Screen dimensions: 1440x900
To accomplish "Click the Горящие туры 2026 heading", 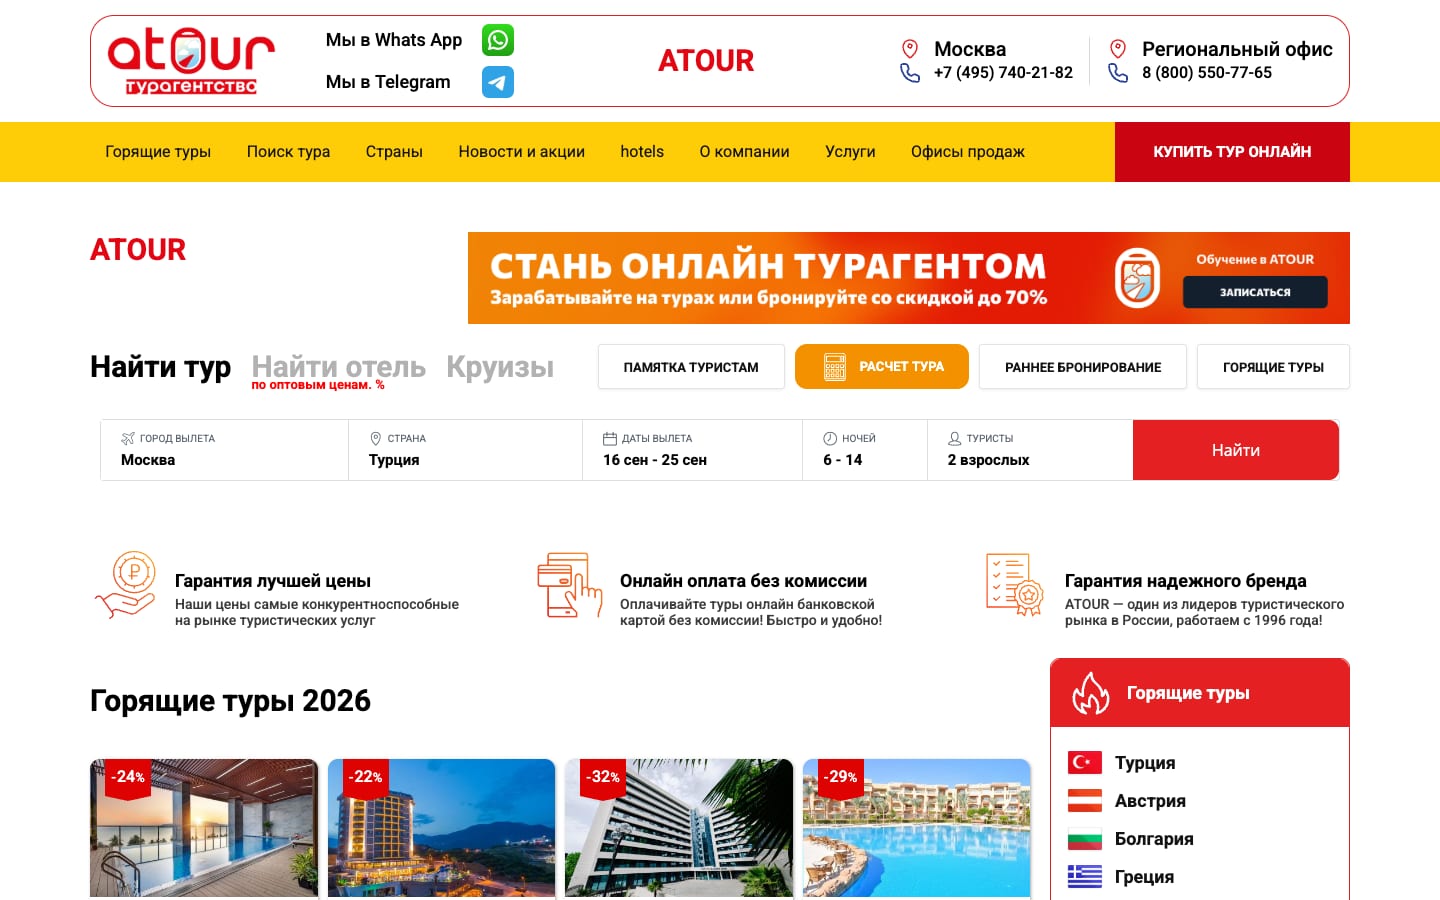I will tap(230, 701).
